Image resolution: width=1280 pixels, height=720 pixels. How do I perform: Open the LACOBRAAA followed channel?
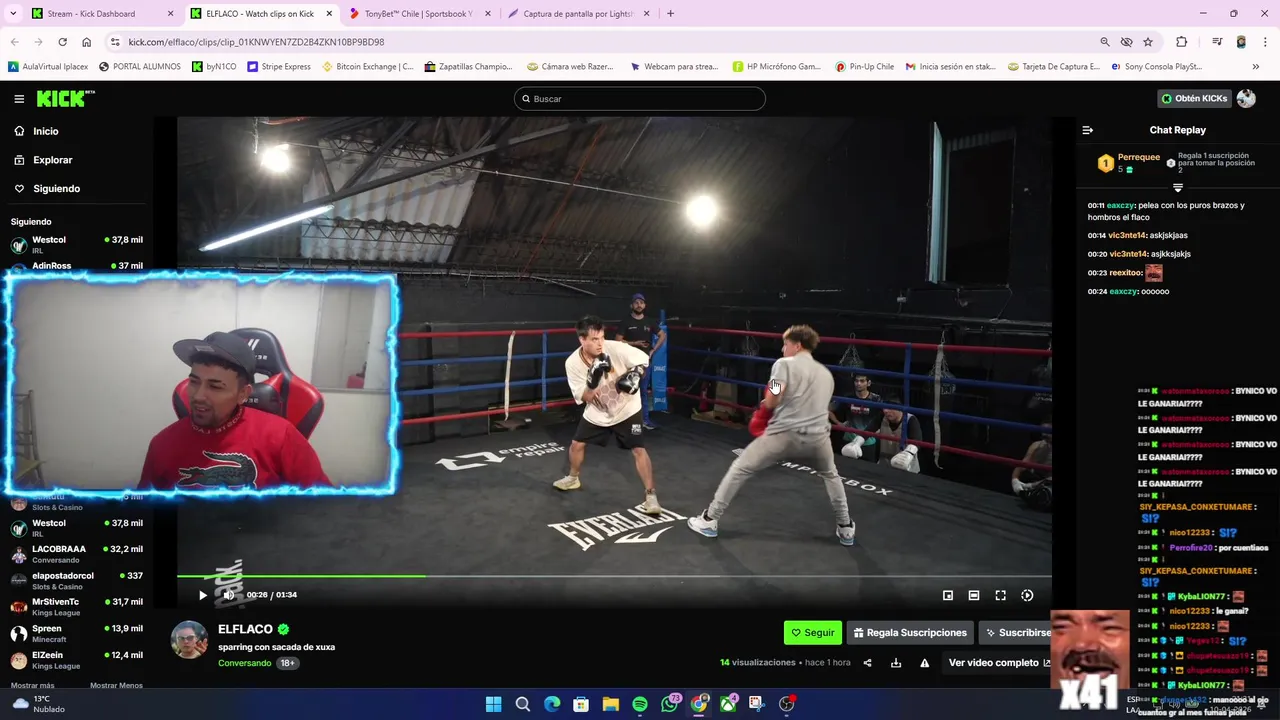click(x=76, y=554)
